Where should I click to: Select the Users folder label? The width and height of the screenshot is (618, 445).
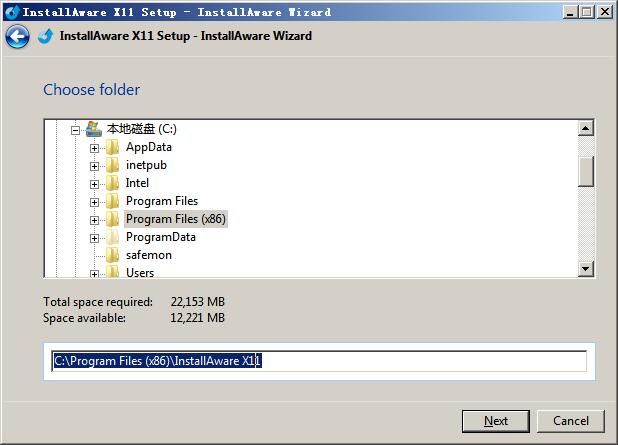[x=140, y=273]
